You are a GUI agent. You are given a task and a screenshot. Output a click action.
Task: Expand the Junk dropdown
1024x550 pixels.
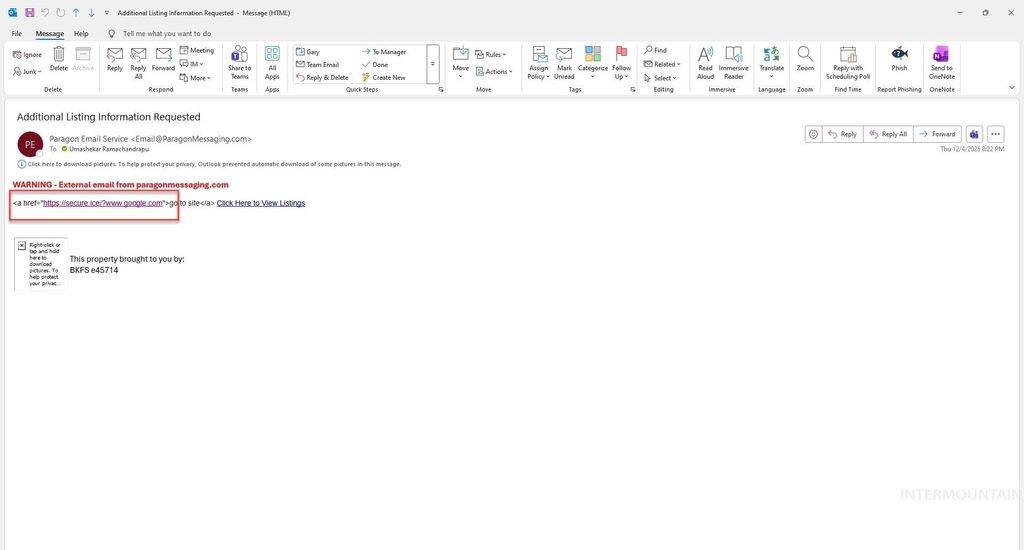(x=31, y=72)
